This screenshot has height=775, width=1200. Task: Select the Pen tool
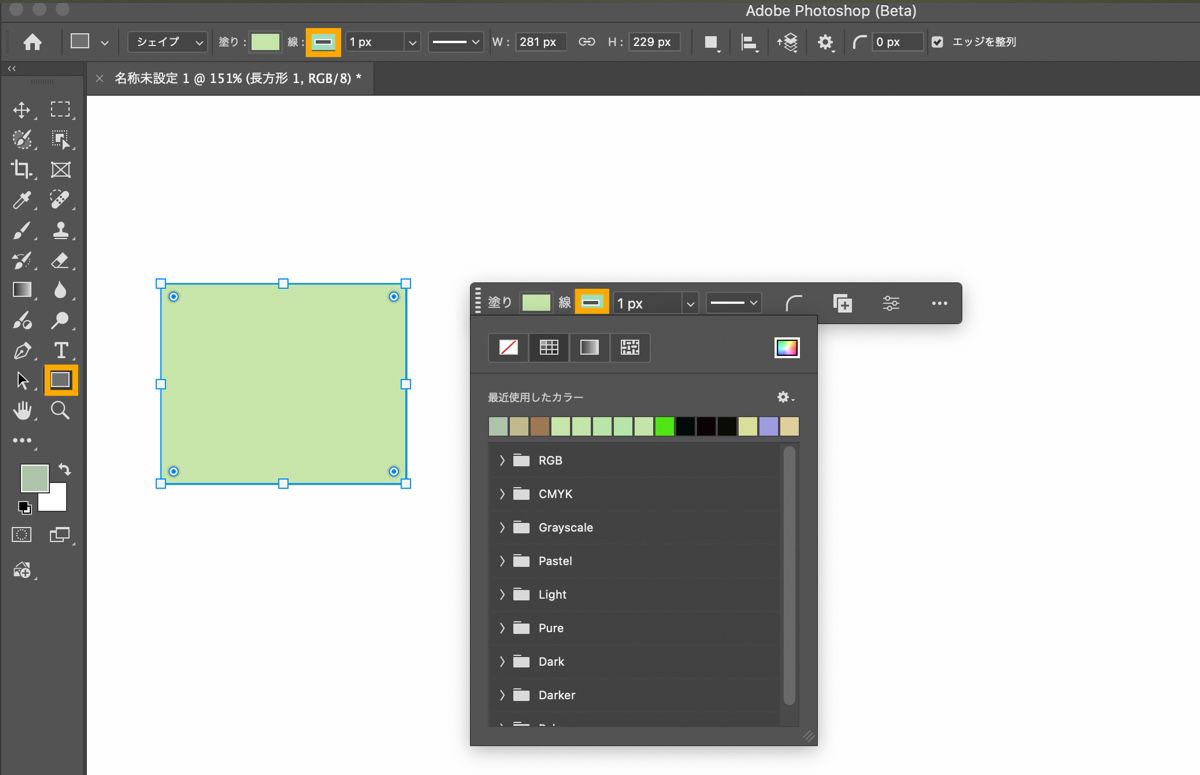pos(22,351)
